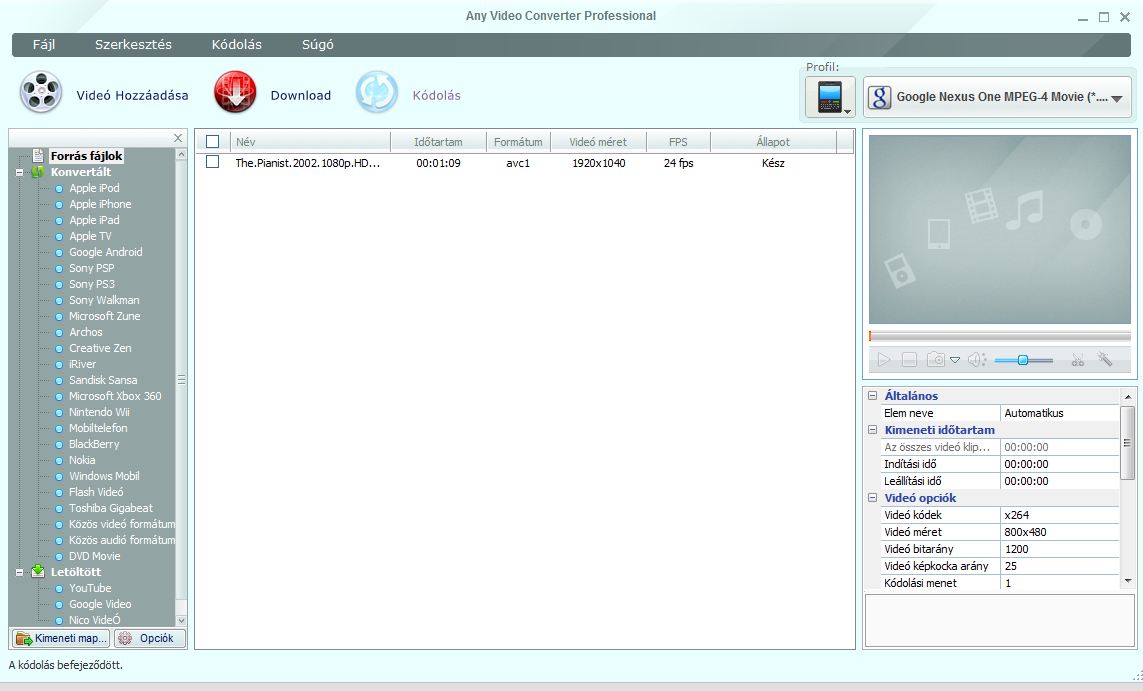The width and height of the screenshot is (1143, 691).
Task: Select Google Video tree item
Action: (x=100, y=605)
